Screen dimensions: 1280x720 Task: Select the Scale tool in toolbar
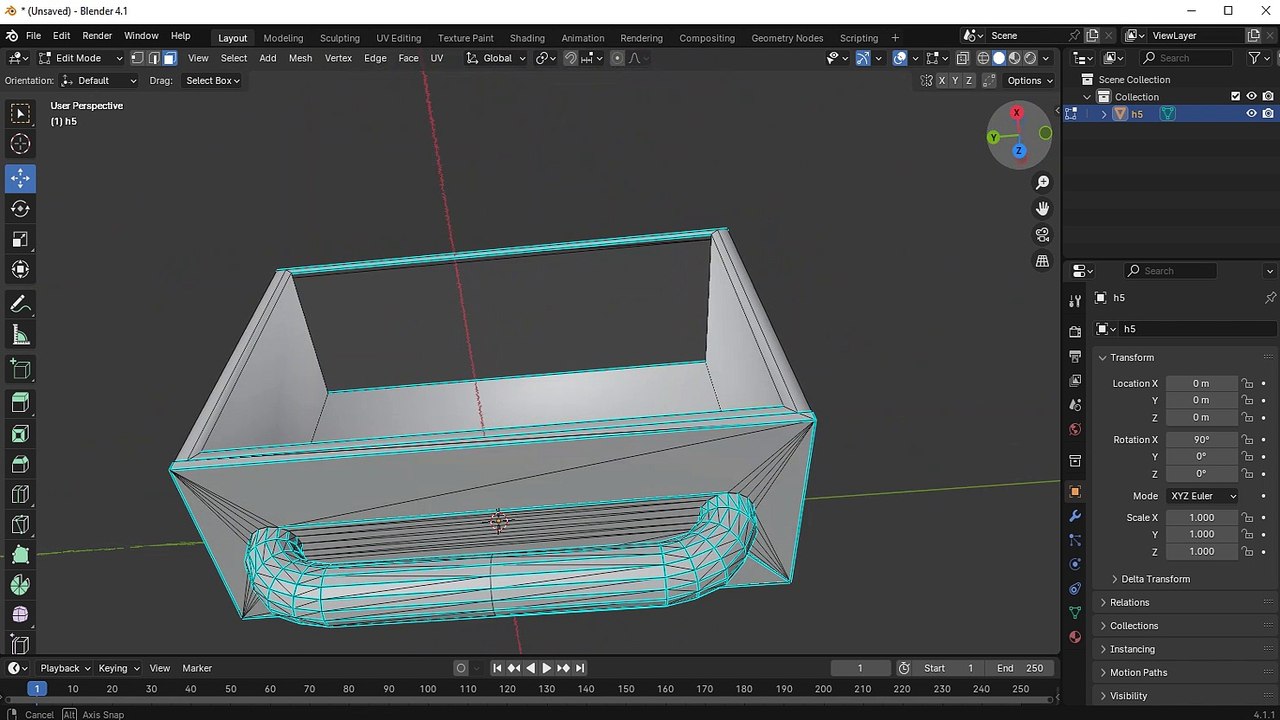click(20, 239)
